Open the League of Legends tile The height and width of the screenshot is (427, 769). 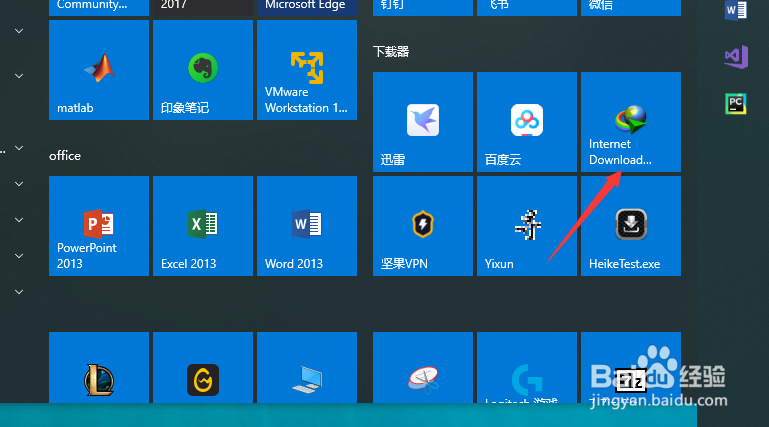tap(99, 368)
